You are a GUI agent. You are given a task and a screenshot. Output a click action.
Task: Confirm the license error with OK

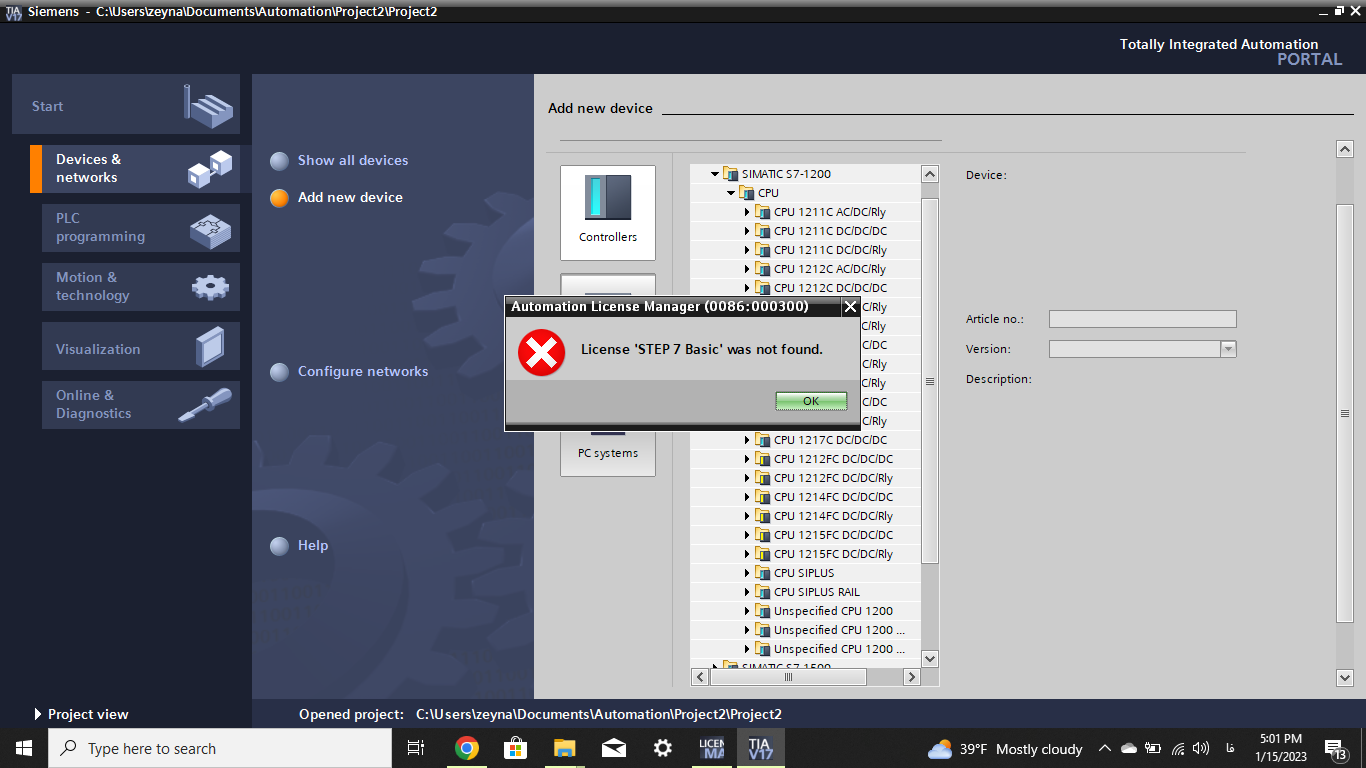[811, 401]
